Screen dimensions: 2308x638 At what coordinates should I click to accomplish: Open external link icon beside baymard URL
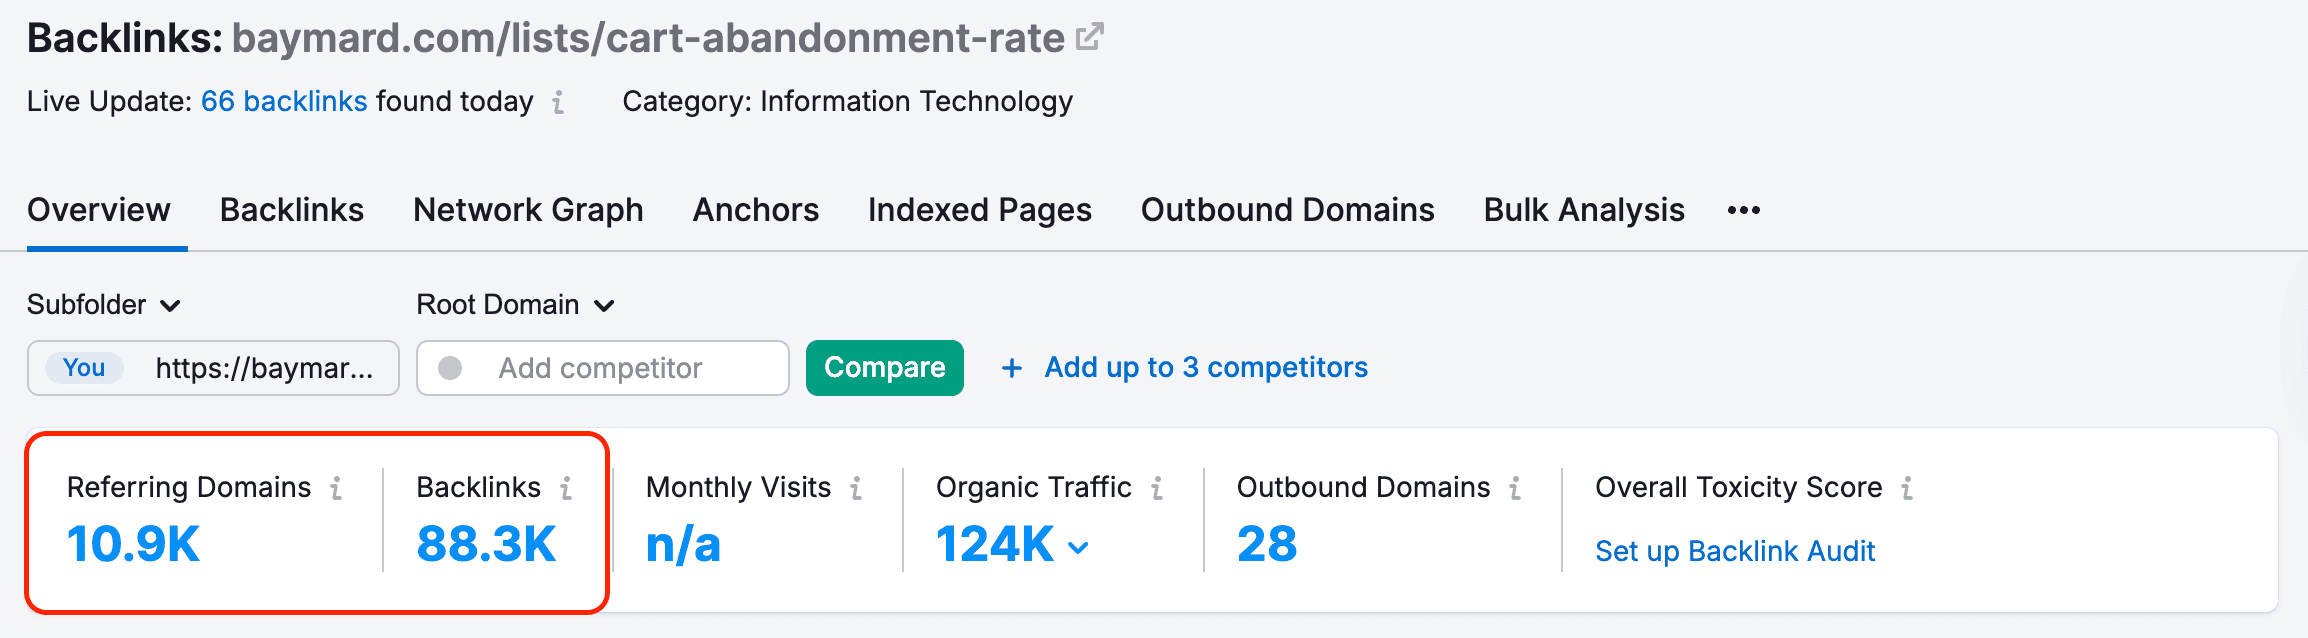click(1089, 37)
